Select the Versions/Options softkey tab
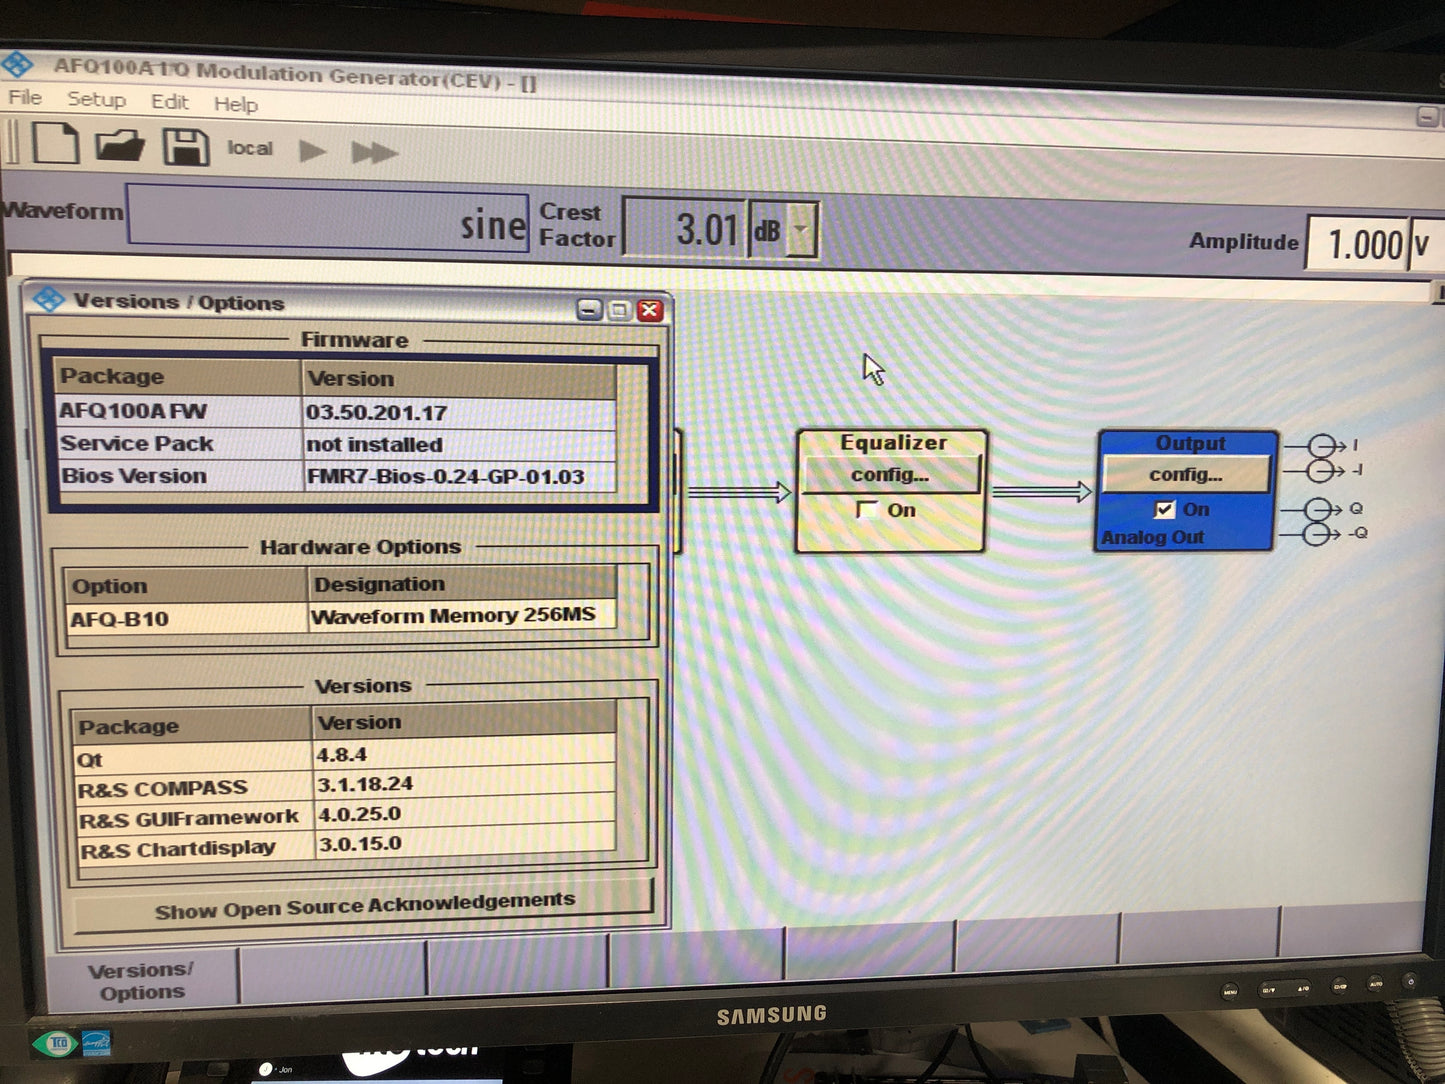The height and width of the screenshot is (1084, 1445). (140, 980)
